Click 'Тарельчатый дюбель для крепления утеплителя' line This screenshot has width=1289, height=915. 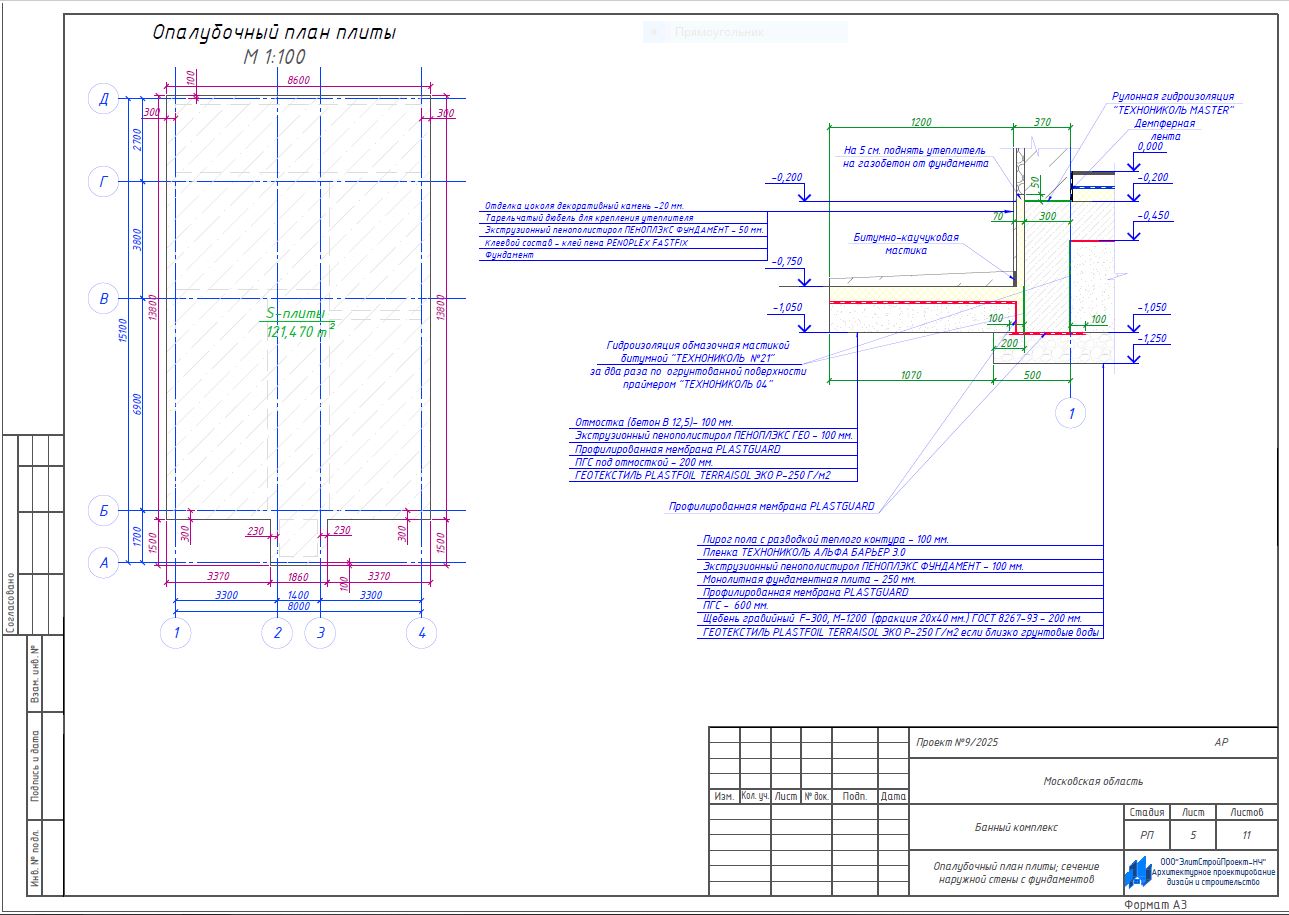(589, 217)
